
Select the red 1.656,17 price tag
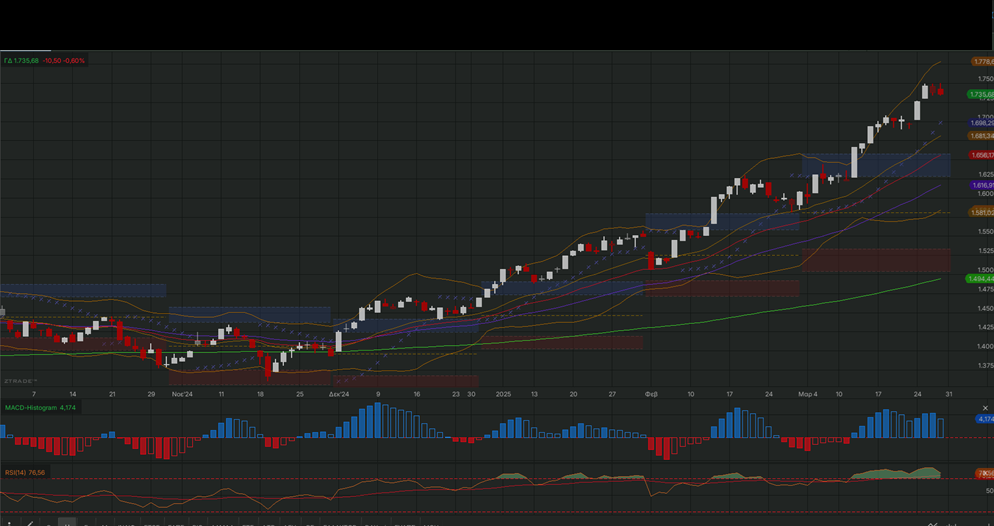point(981,155)
